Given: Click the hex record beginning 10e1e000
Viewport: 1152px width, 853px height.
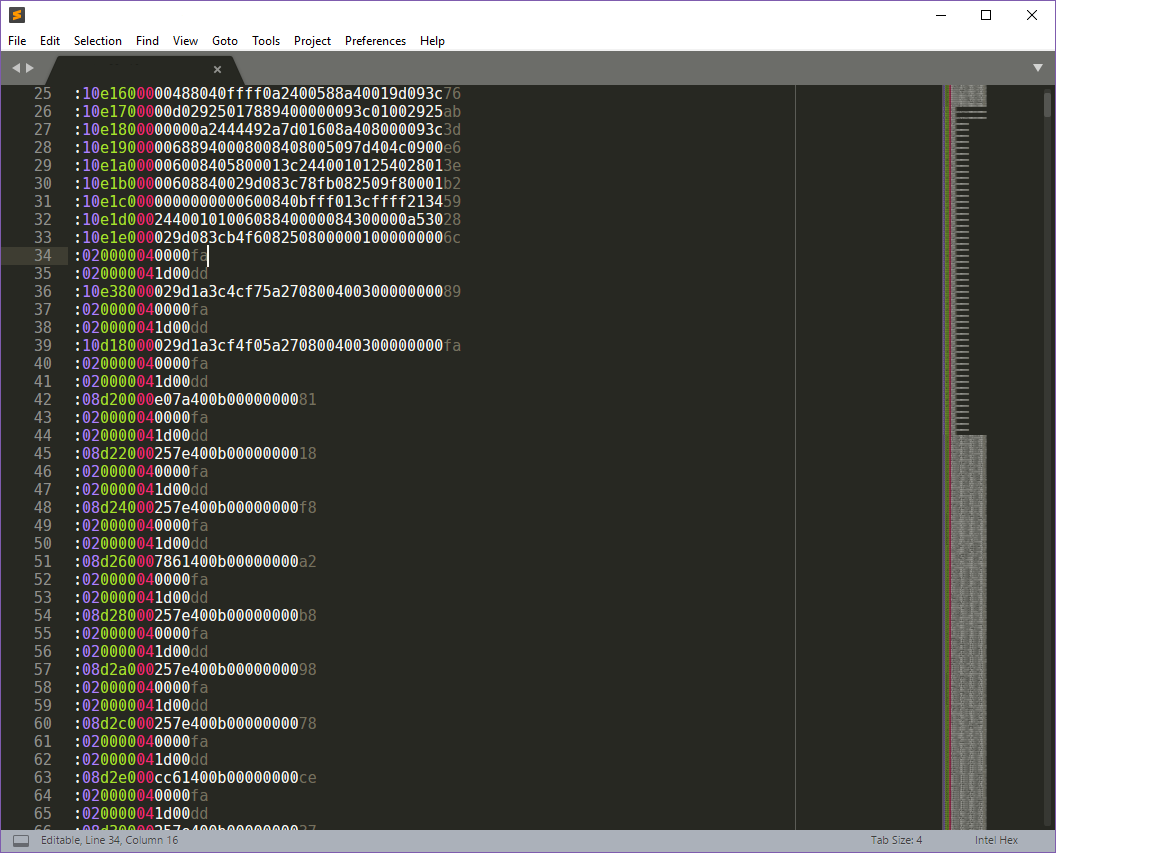Looking at the screenshot, I should 267,238.
